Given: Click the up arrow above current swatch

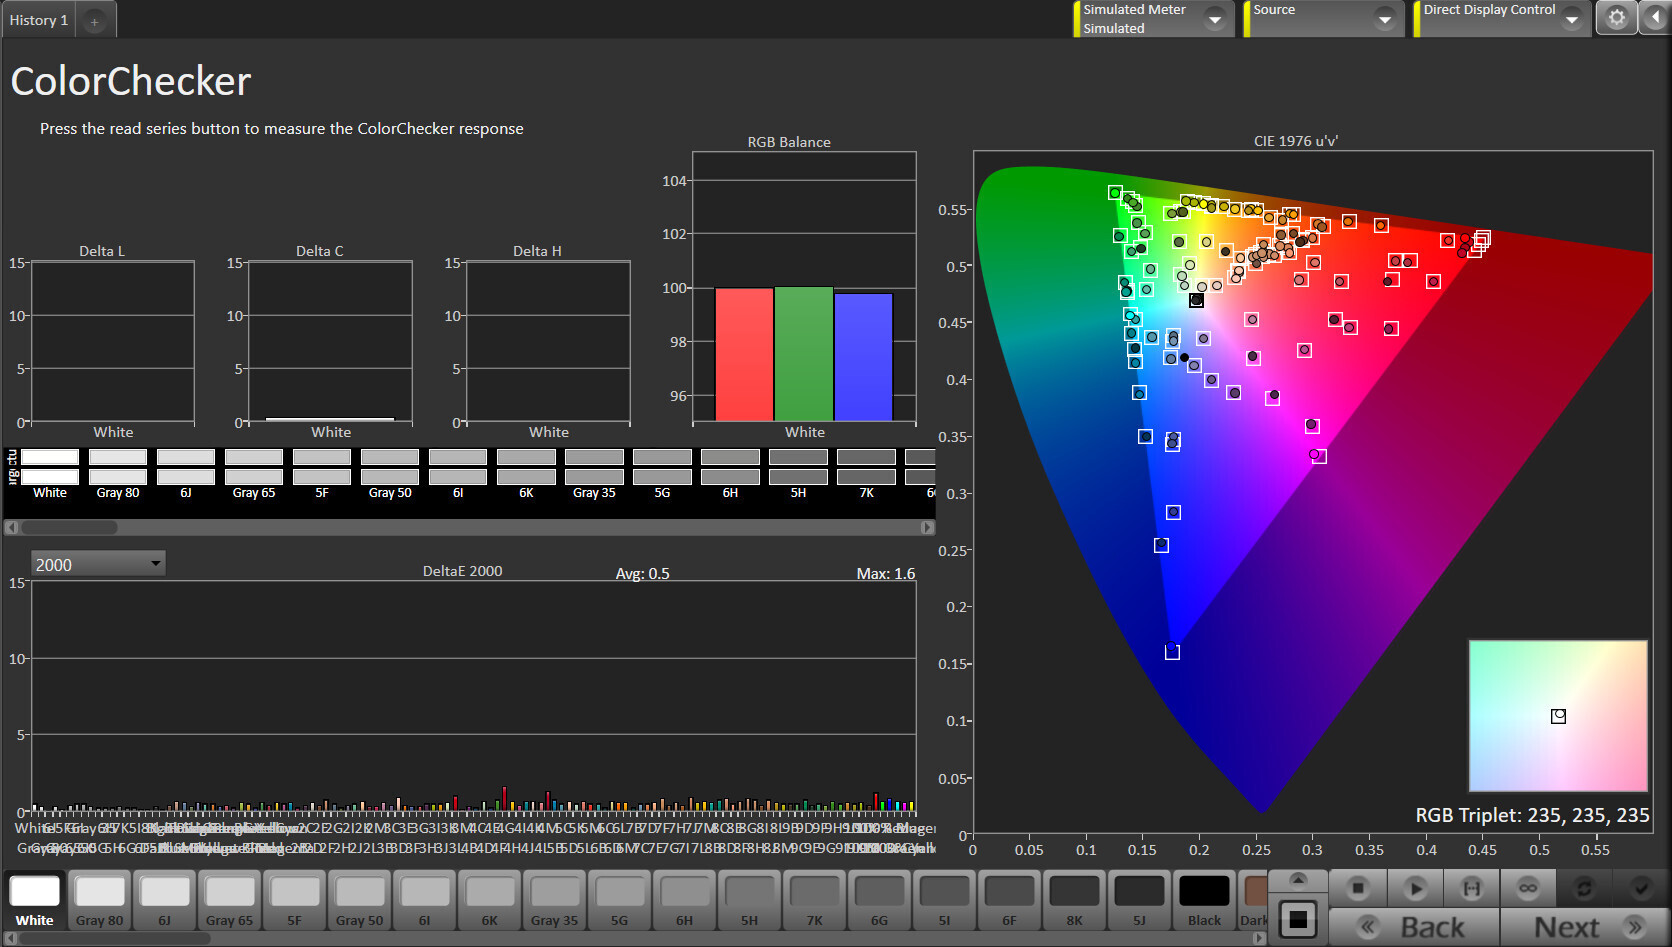Looking at the screenshot, I should [x=1298, y=879].
